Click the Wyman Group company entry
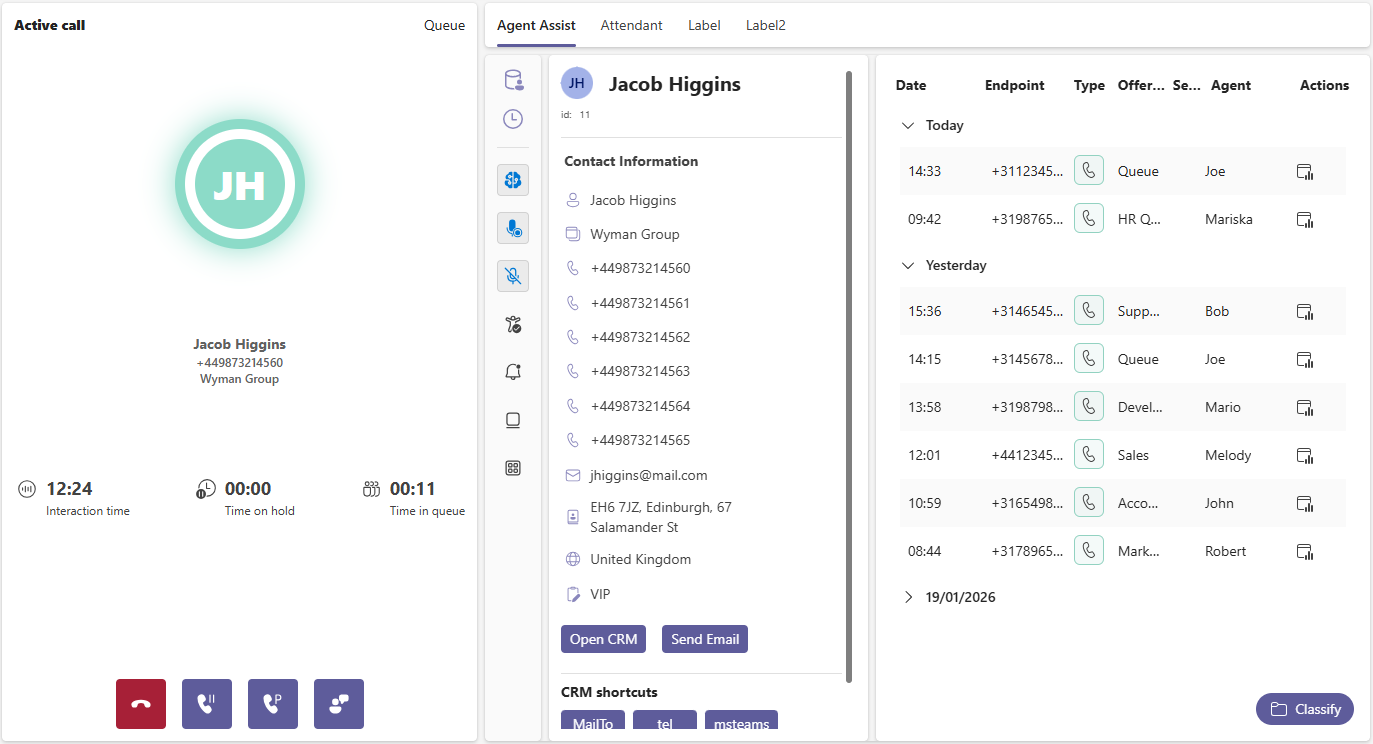1373x744 pixels. click(635, 234)
